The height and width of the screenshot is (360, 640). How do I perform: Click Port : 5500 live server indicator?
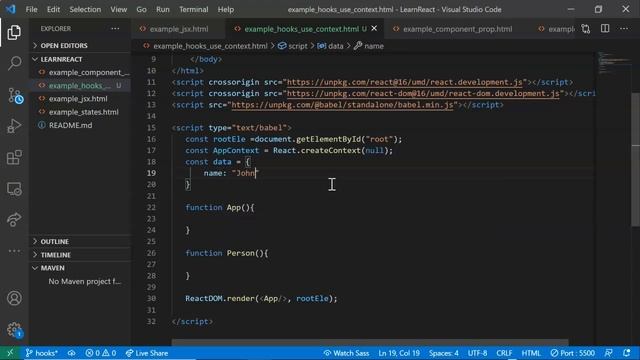(572, 353)
